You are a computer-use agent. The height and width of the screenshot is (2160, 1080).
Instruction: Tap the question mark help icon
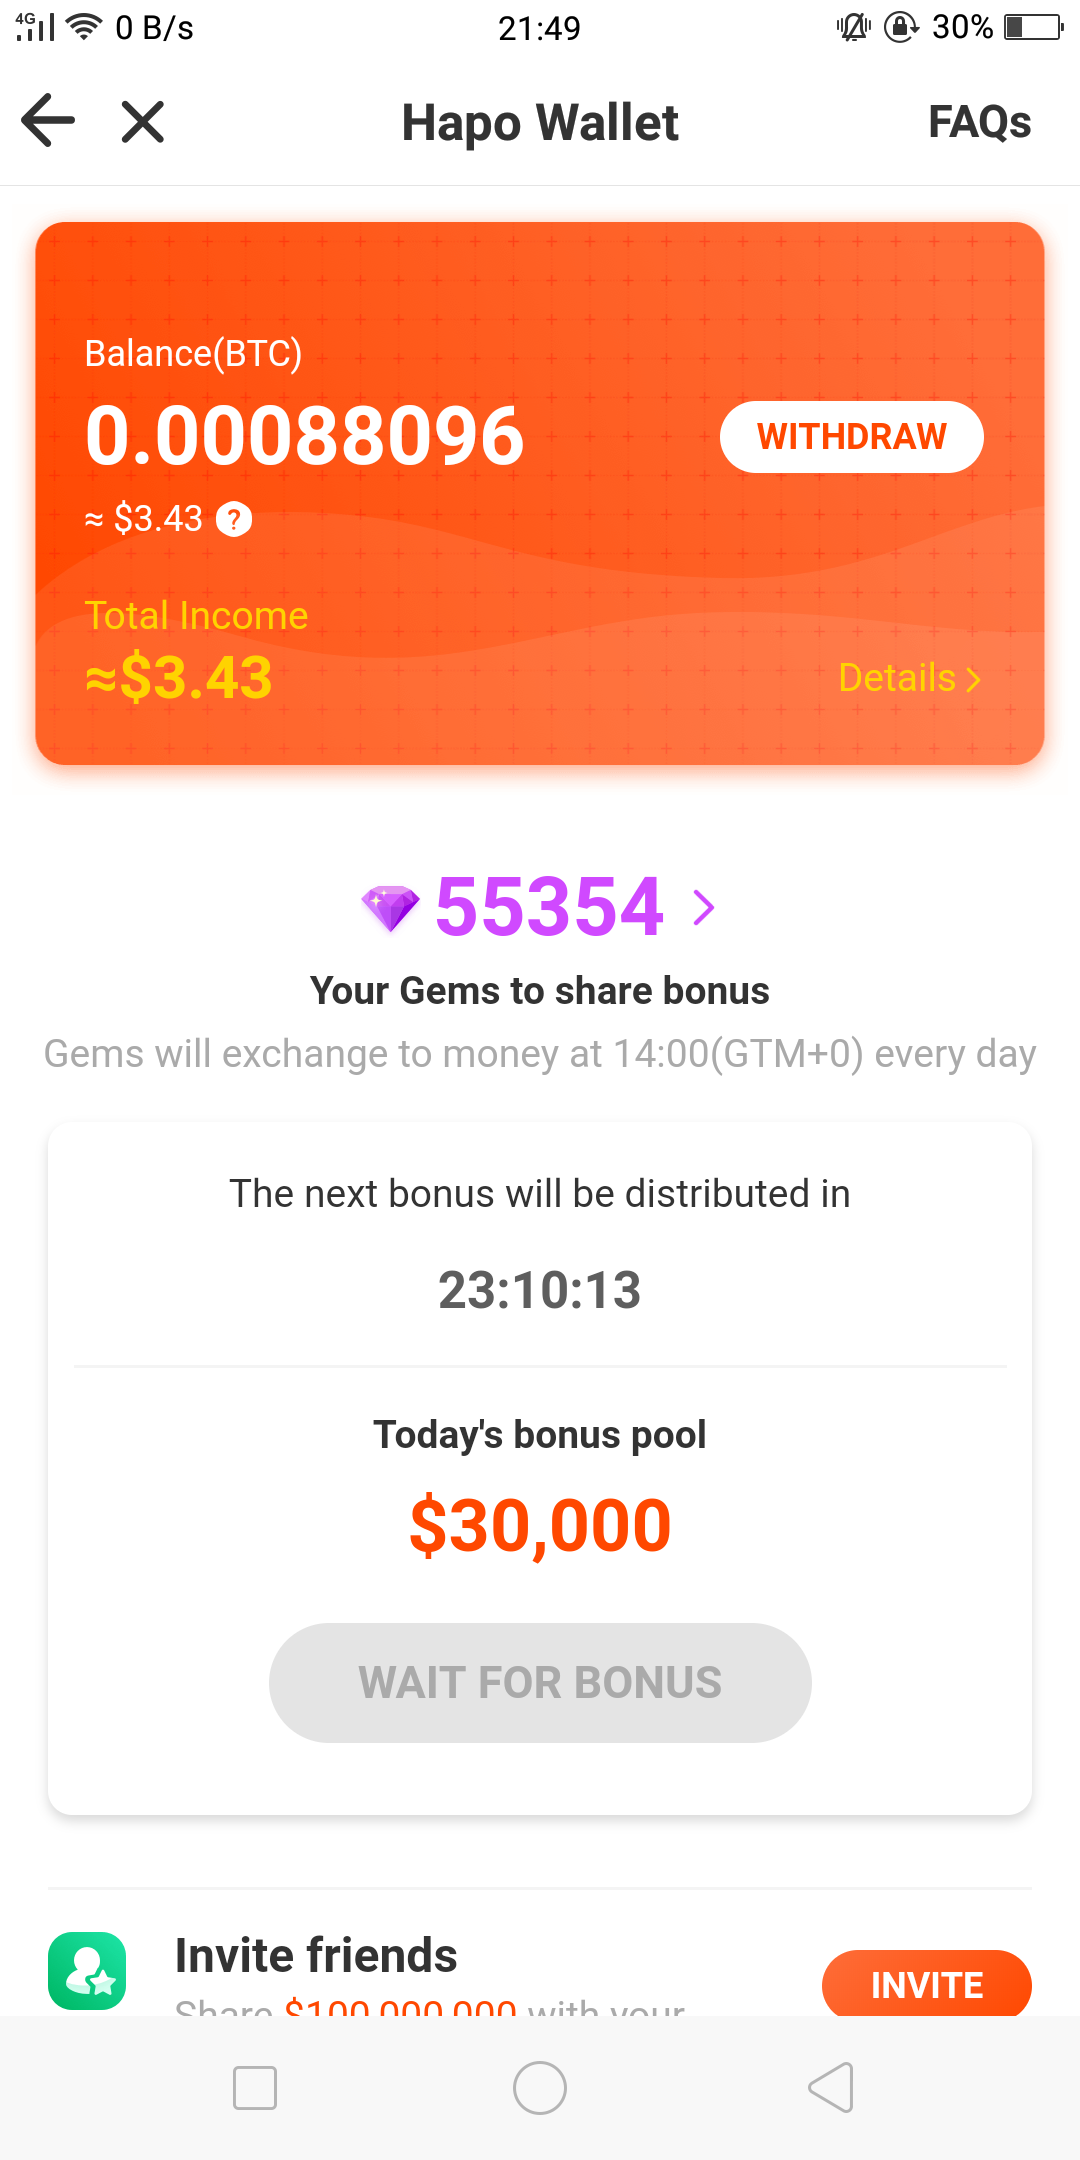(x=234, y=520)
